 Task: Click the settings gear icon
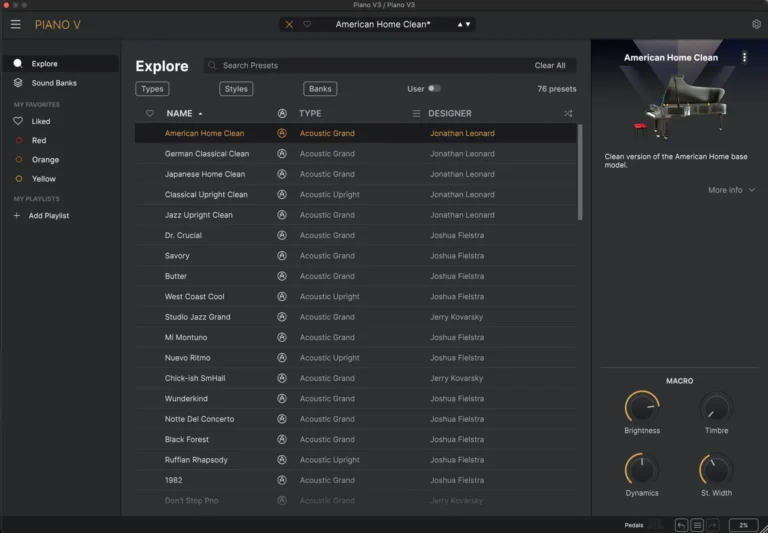pyautogui.click(x=756, y=24)
